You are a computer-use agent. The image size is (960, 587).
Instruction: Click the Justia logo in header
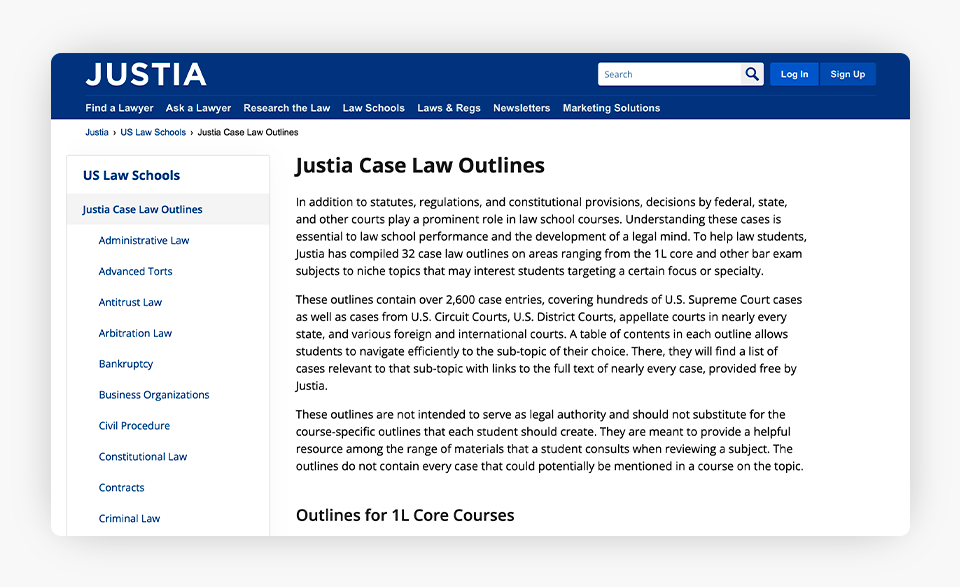click(146, 74)
